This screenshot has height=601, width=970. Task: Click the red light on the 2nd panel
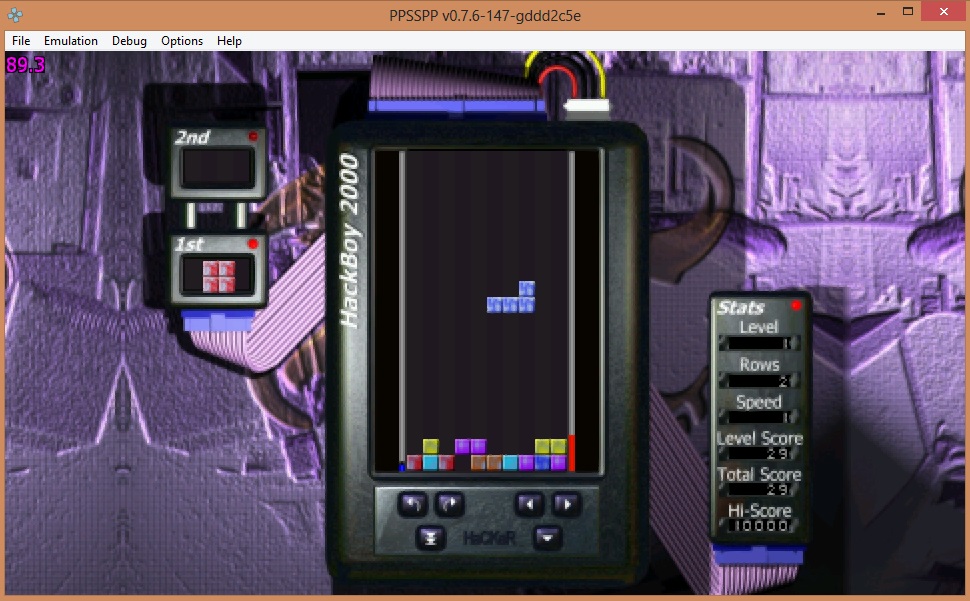pyautogui.click(x=253, y=136)
